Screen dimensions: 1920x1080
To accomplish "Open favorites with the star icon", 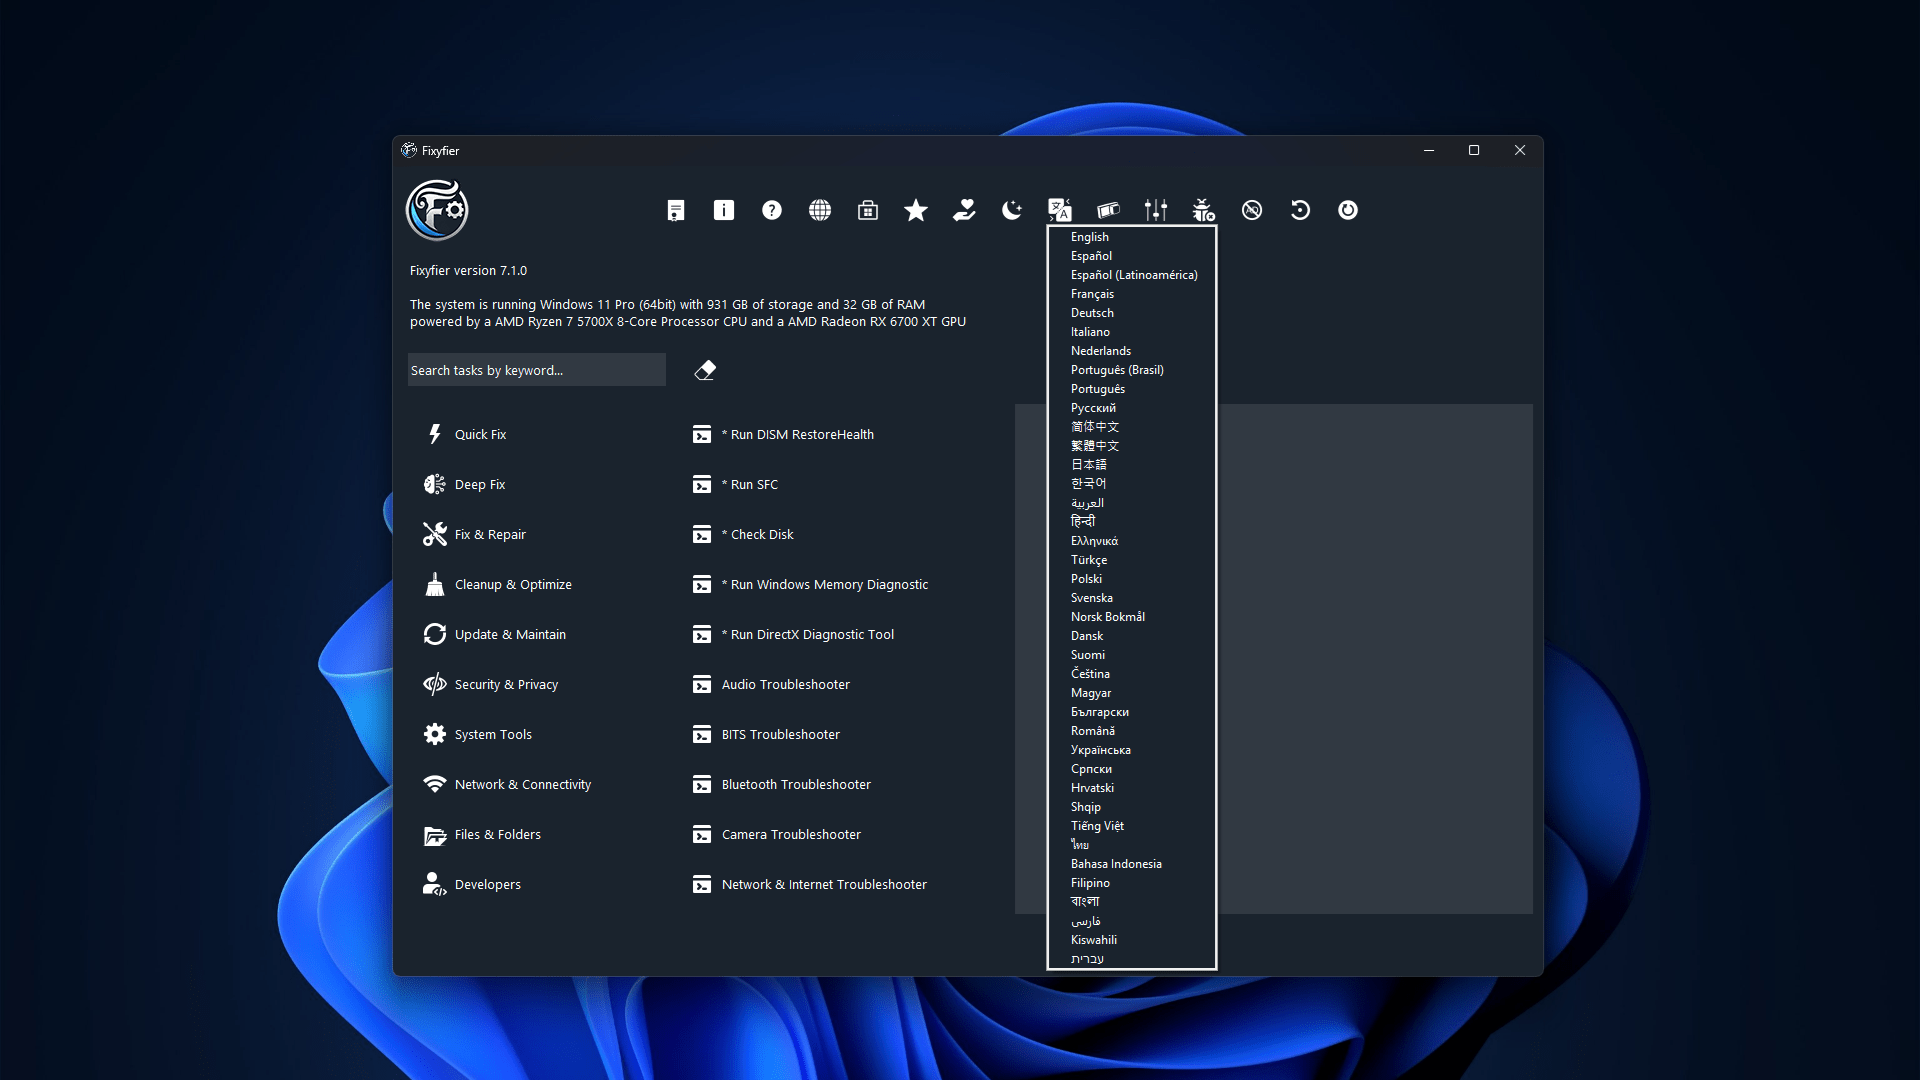I will coord(915,210).
